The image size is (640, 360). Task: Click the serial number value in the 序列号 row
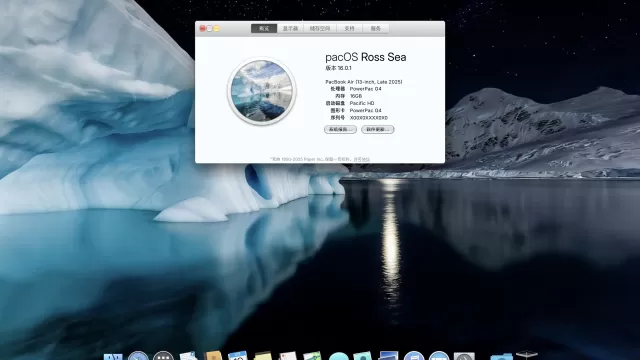(x=369, y=118)
